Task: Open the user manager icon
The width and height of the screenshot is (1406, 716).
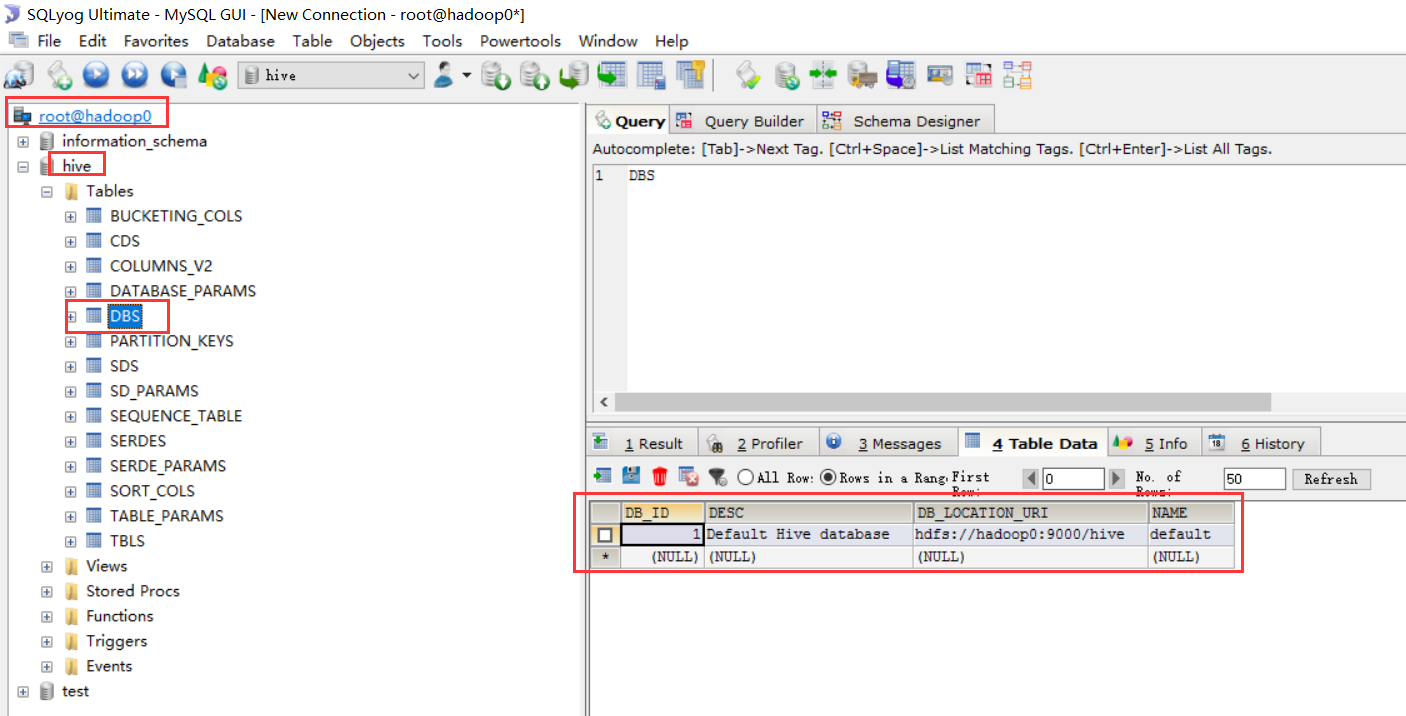Action: (x=444, y=74)
